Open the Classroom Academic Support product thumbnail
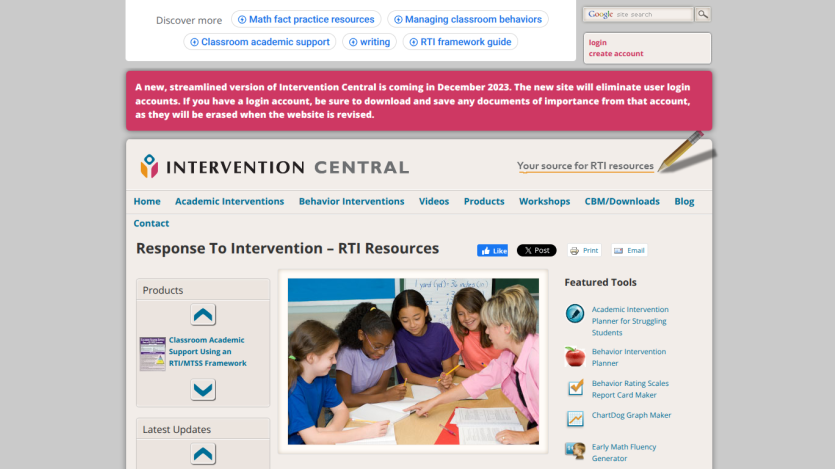The height and width of the screenshot is (469, 835). (152, 353)
